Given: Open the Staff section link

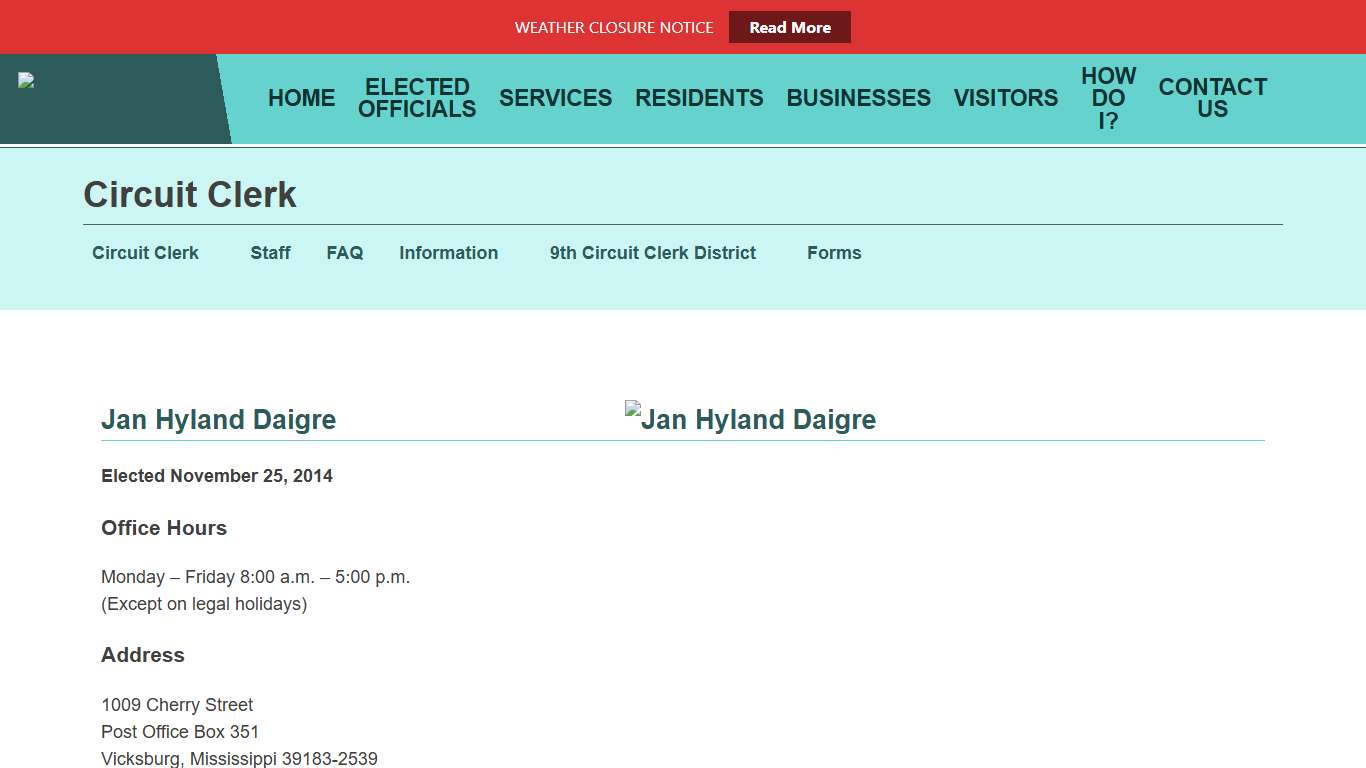Looking at the screenshot, I should (270, 253).
